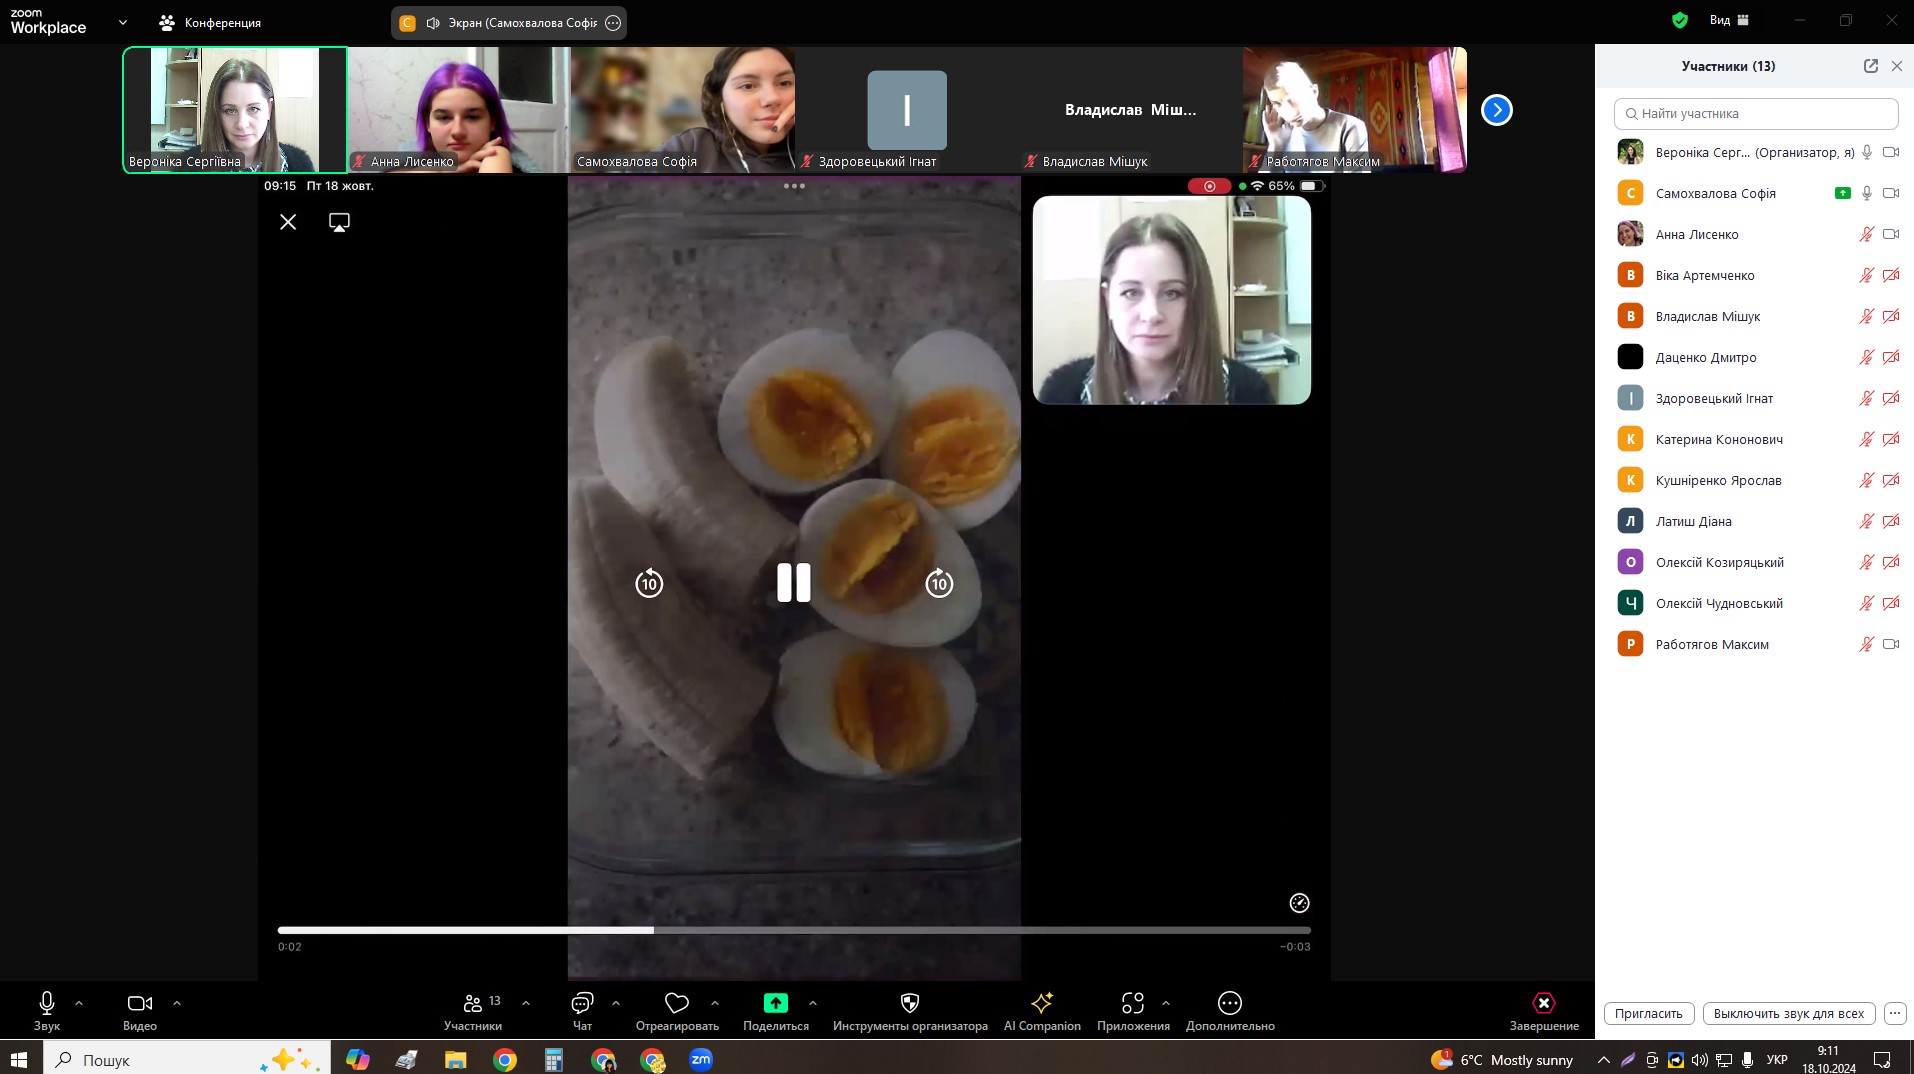1914x1074 pixels.
Task: Open the Конференция meeting info menu
Action: (x=211, y=22)
